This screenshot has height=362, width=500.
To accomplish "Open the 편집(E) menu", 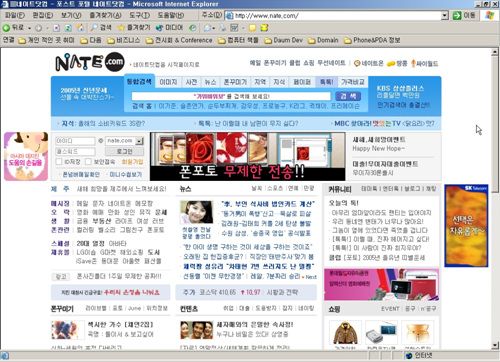I will tap(43, 15).
